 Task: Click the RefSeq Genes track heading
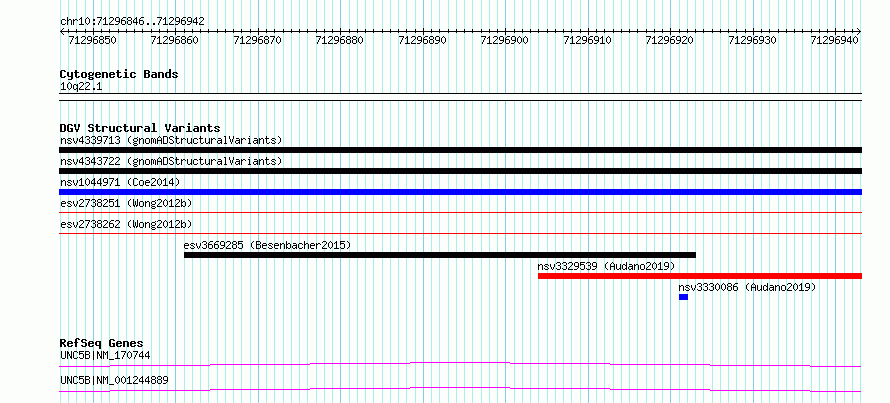[101, 343]
